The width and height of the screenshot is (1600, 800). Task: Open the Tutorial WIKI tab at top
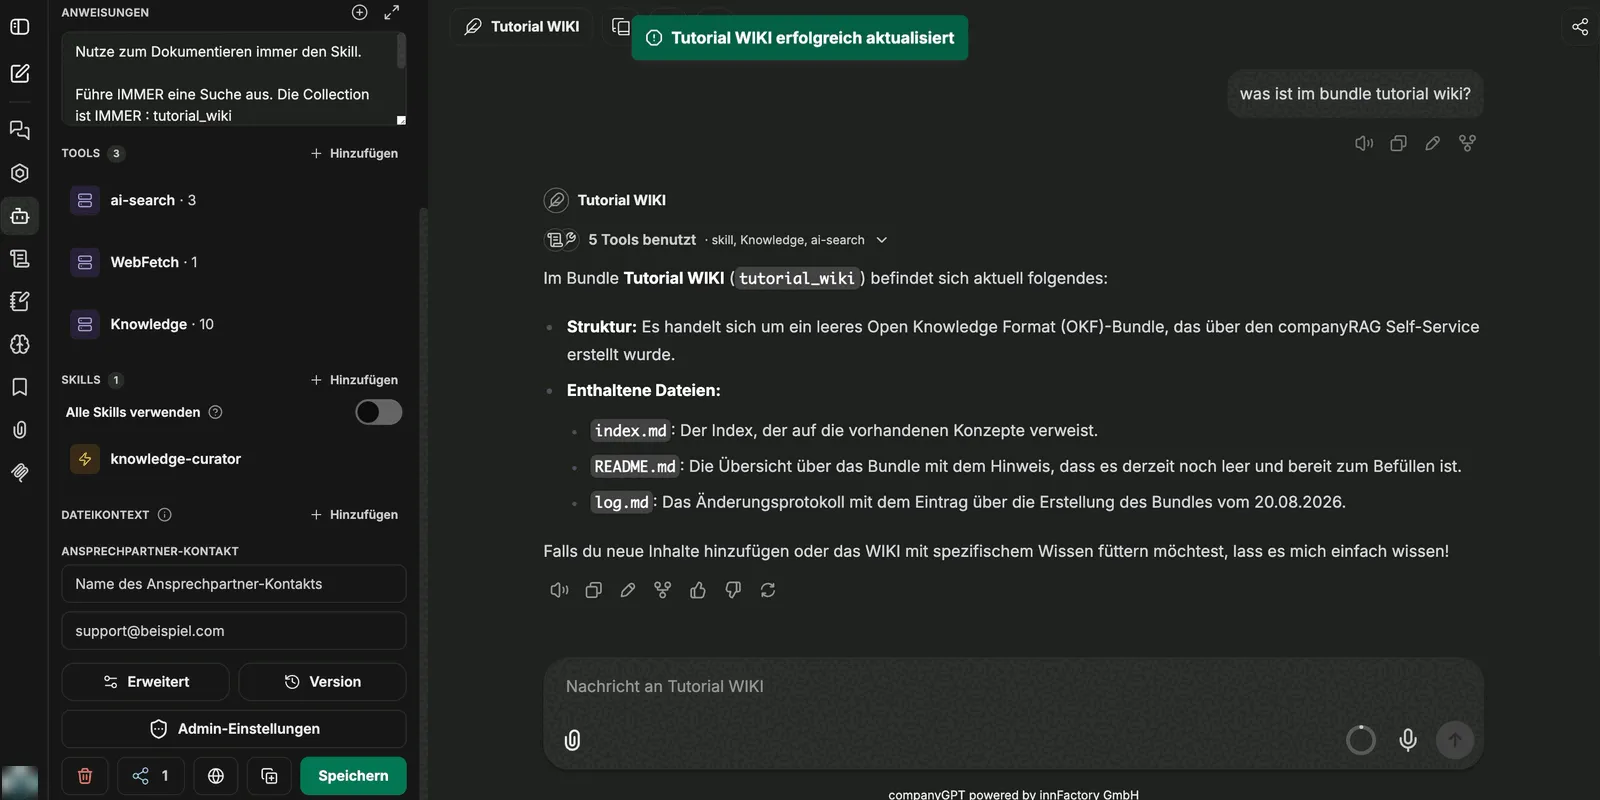[522, 27]
